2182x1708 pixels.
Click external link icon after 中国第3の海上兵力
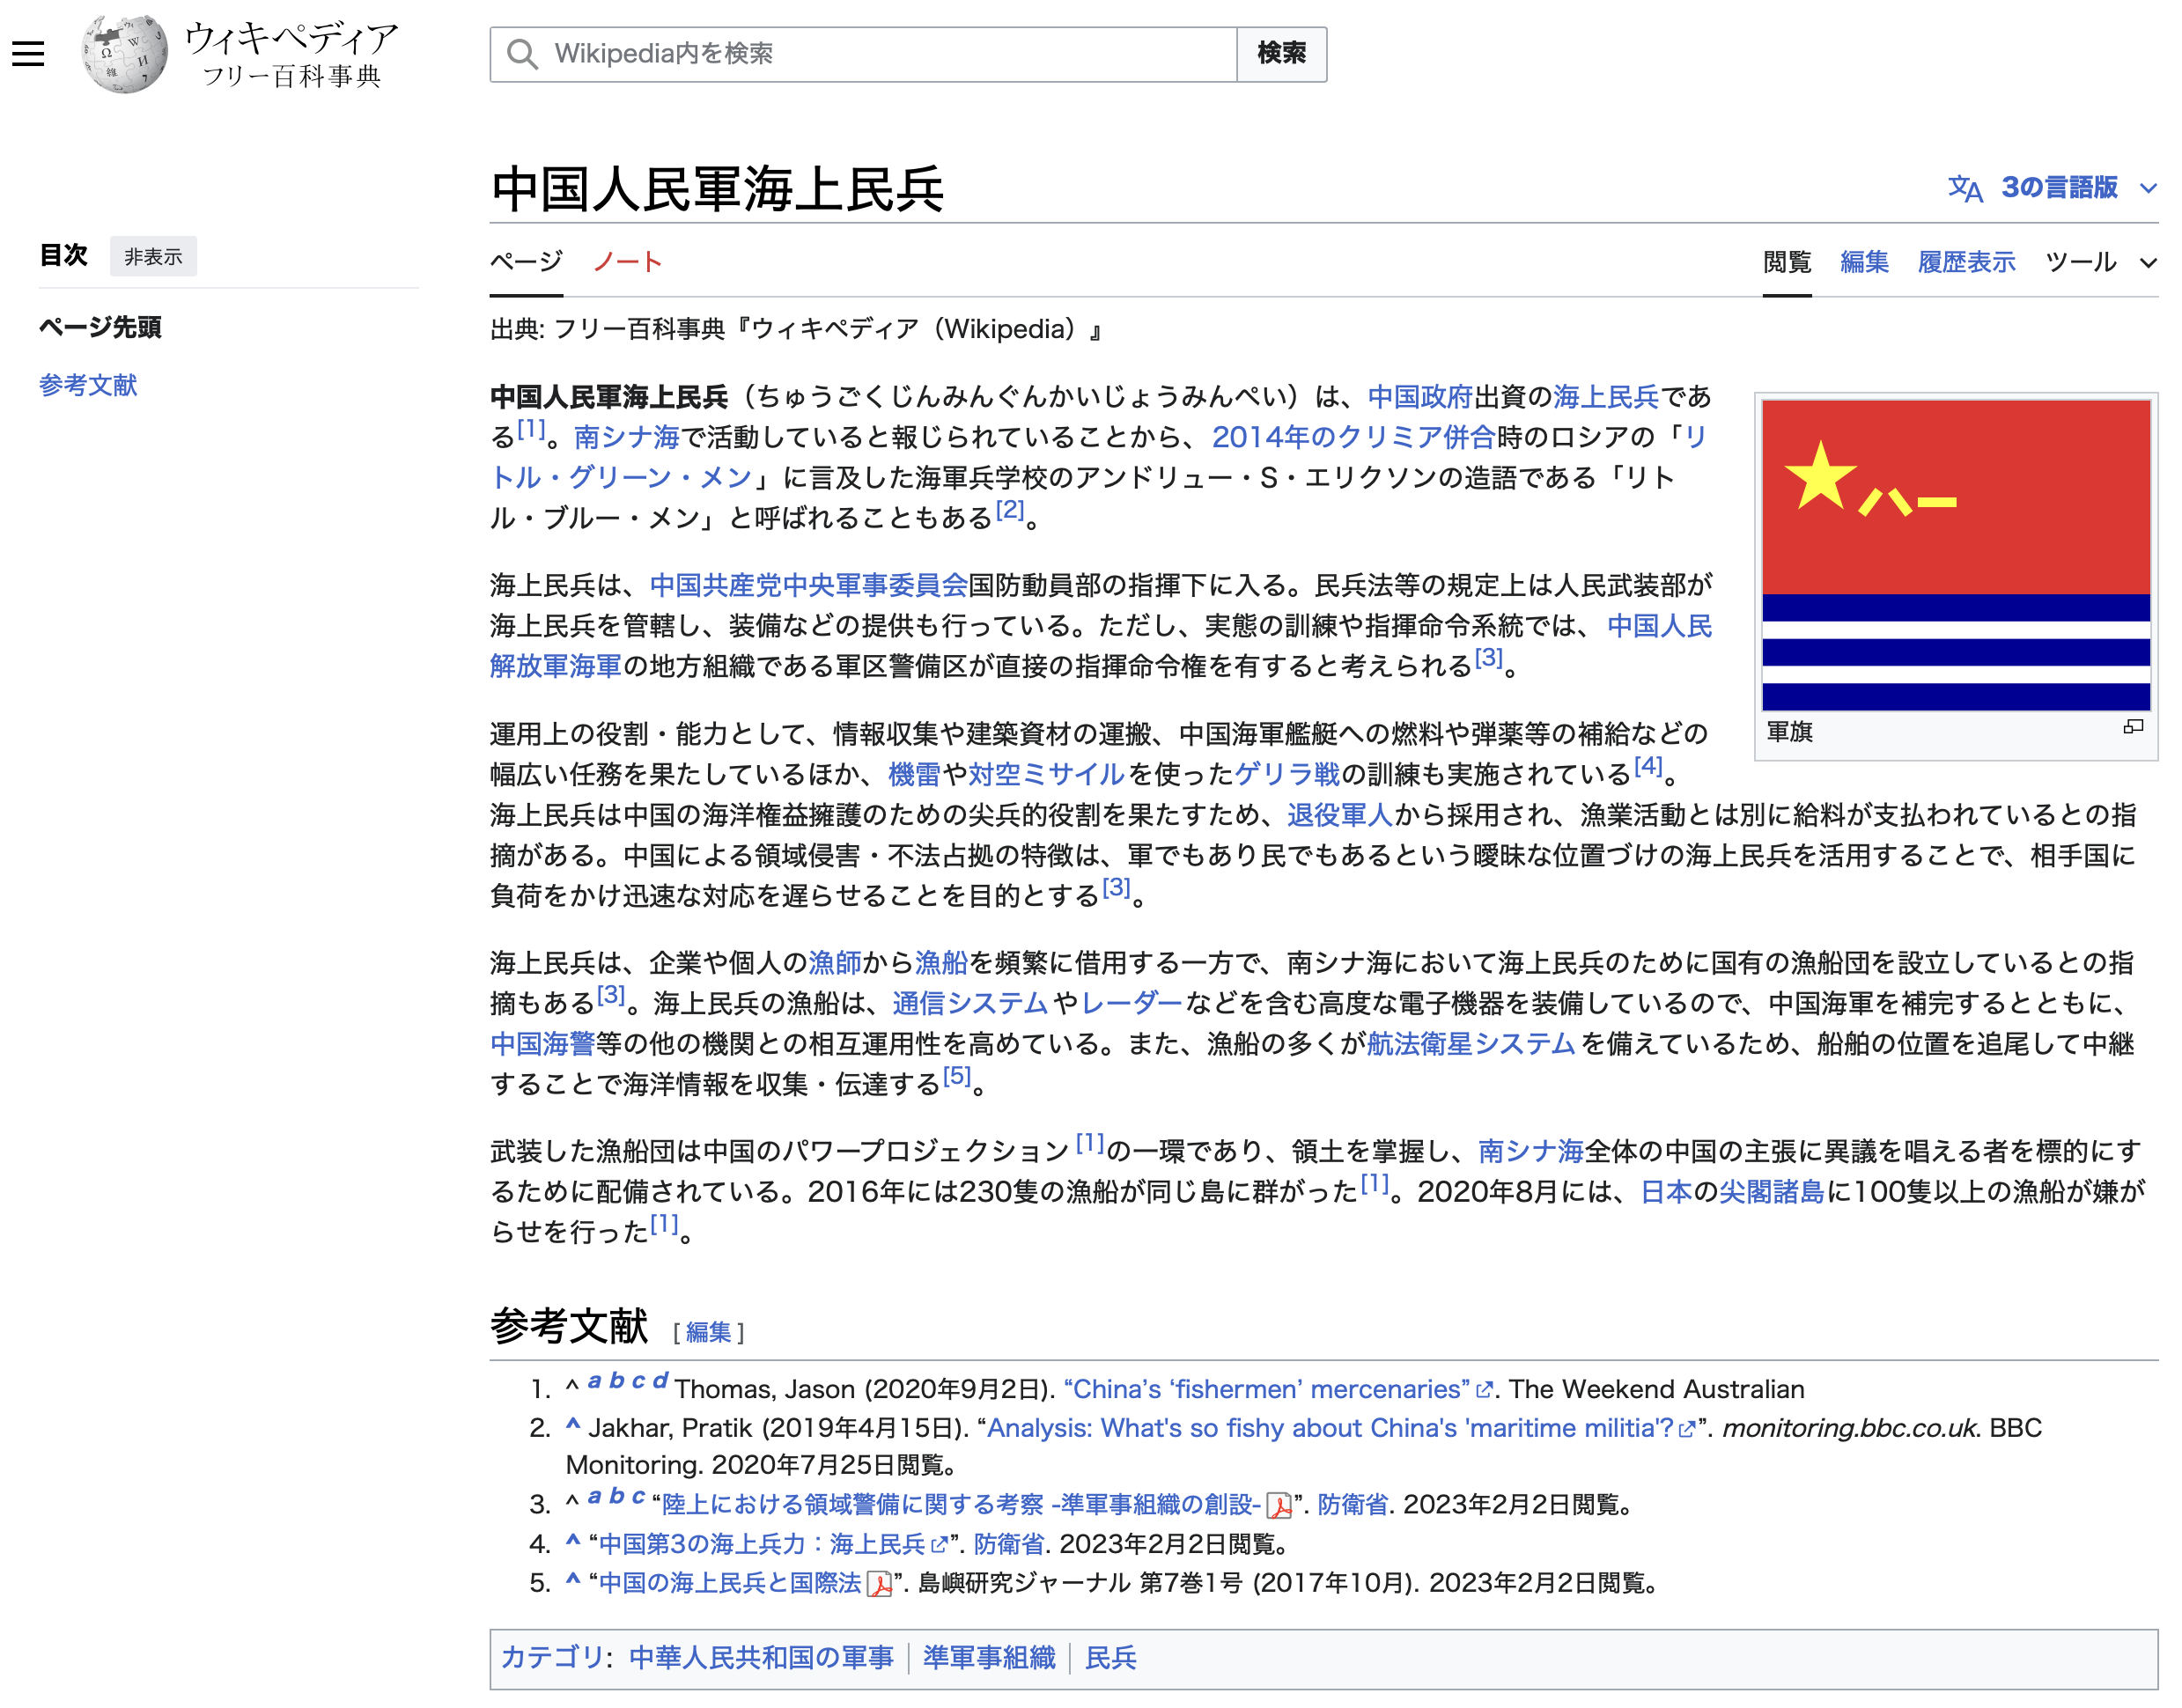[x=938, y=1545]
